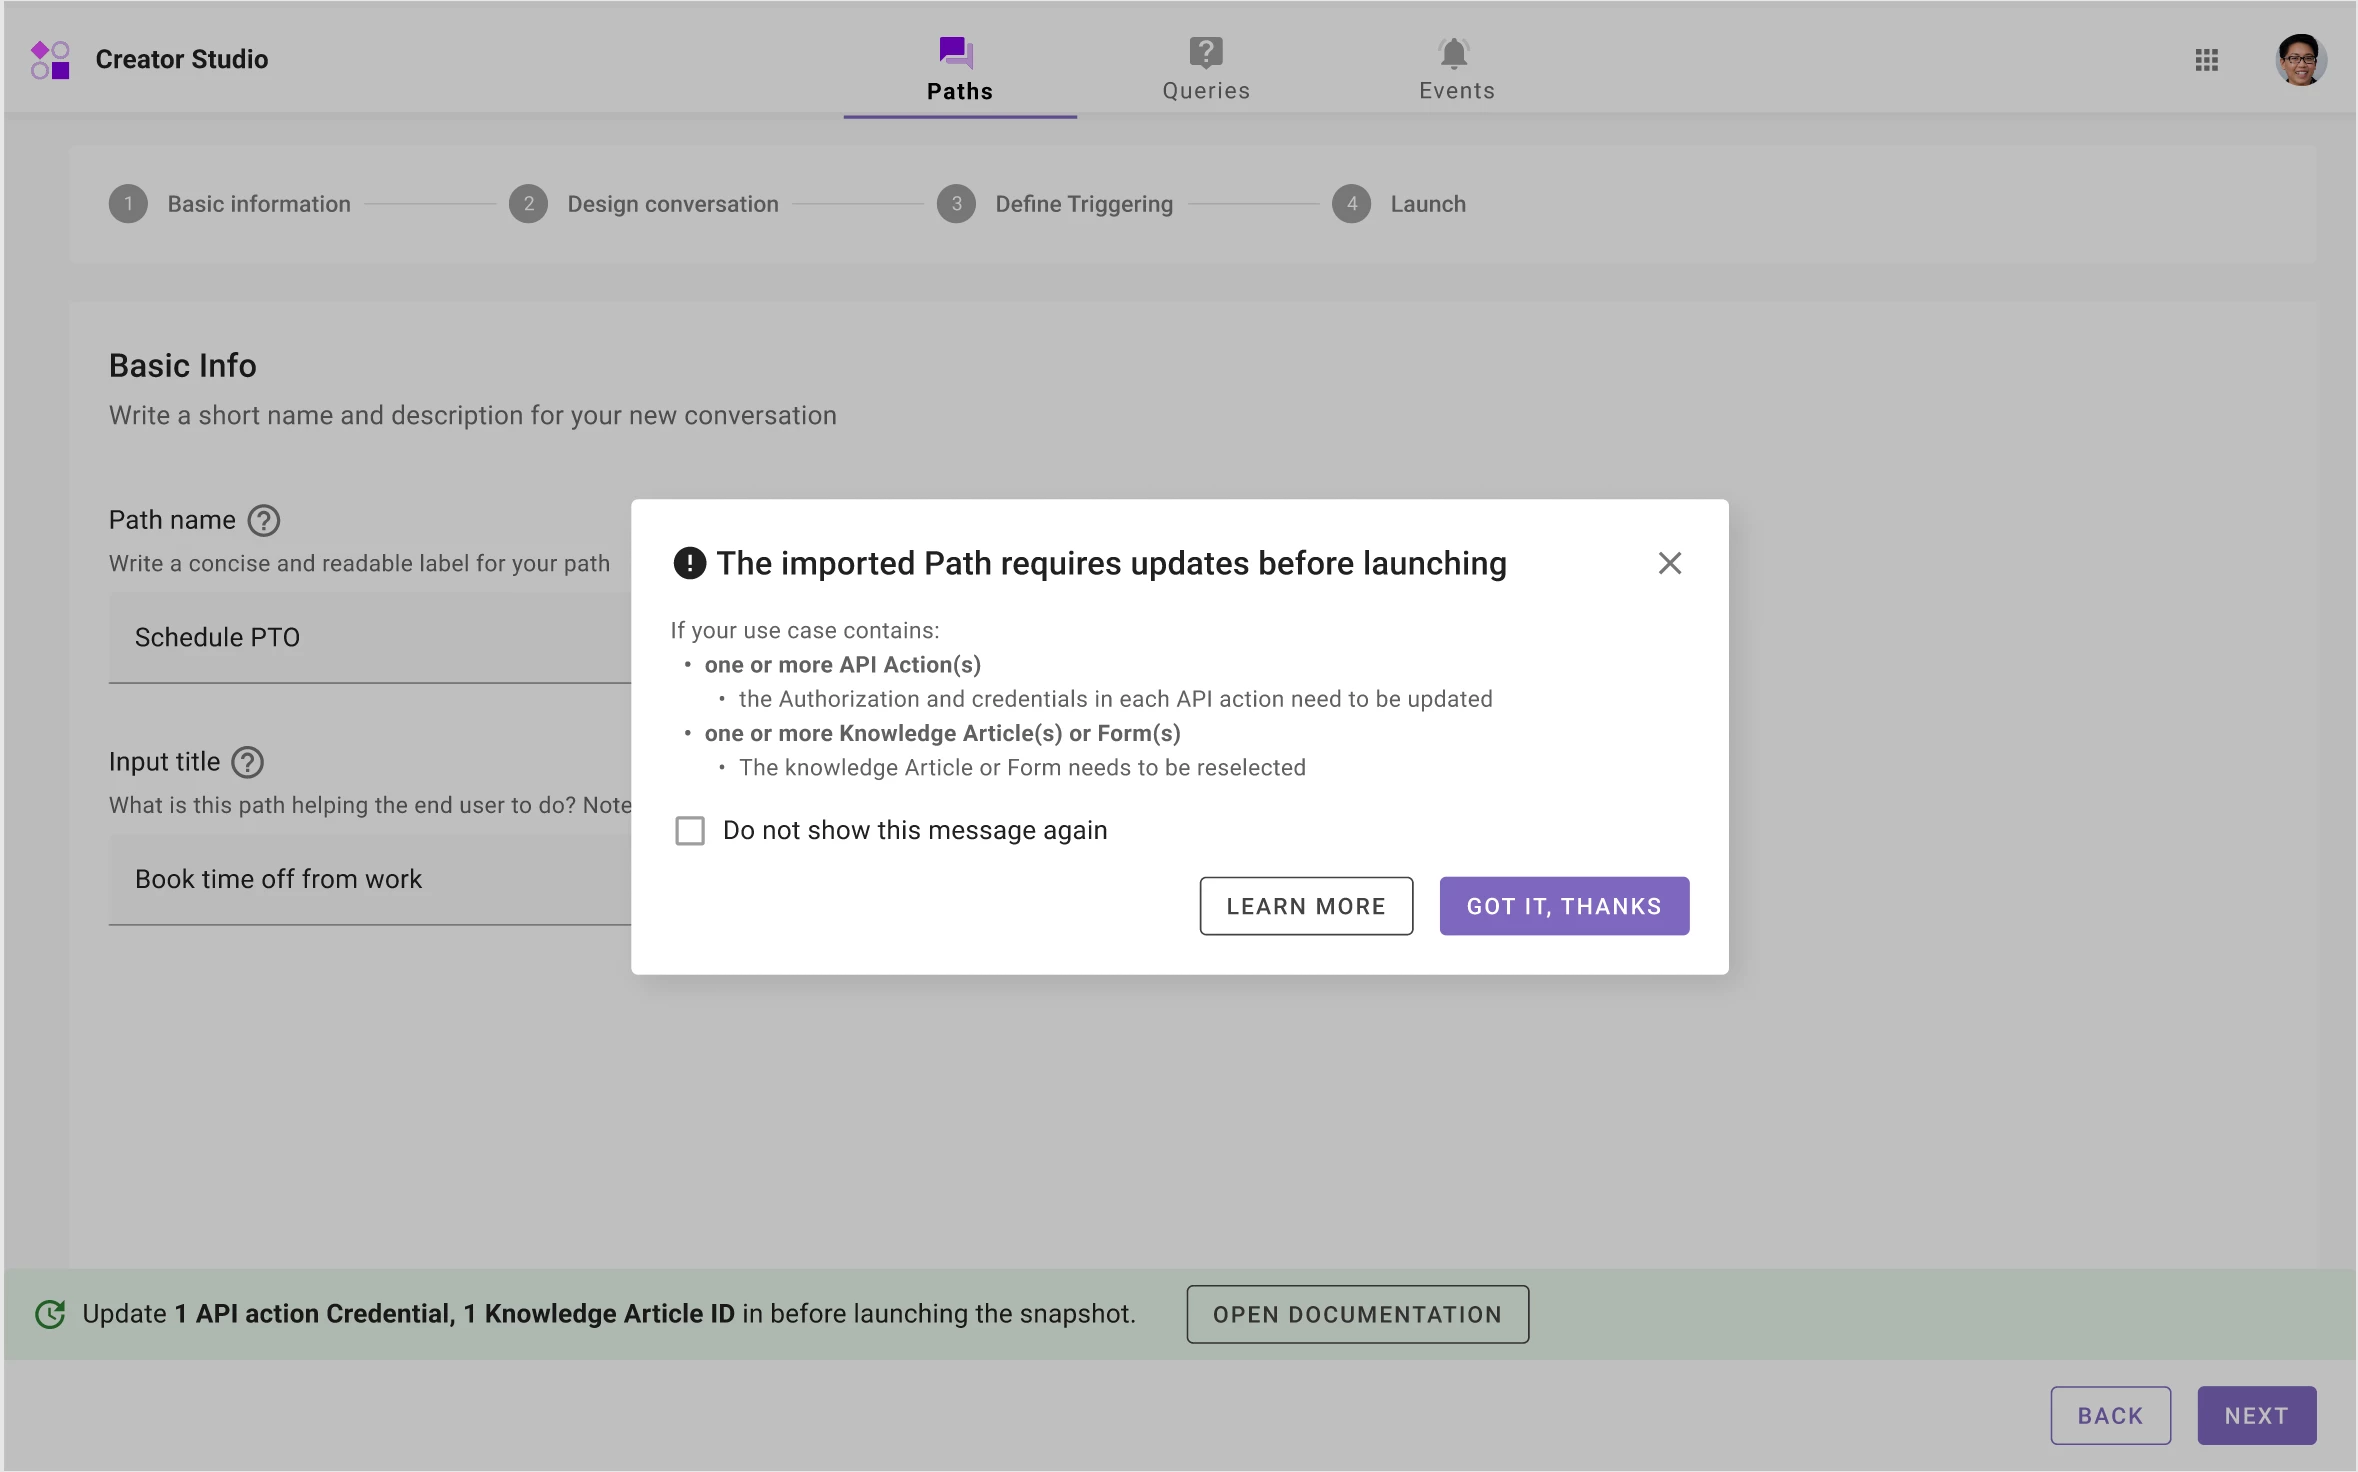Screen dimensions: 2358x1472
Task: Click the user profile avatar
Action: click(x=2300, y=60)
